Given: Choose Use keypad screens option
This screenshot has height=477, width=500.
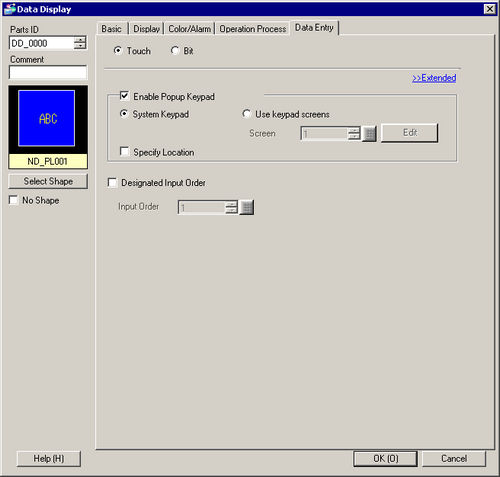Looking at the screenshot, I should click(x=246, y=114).
